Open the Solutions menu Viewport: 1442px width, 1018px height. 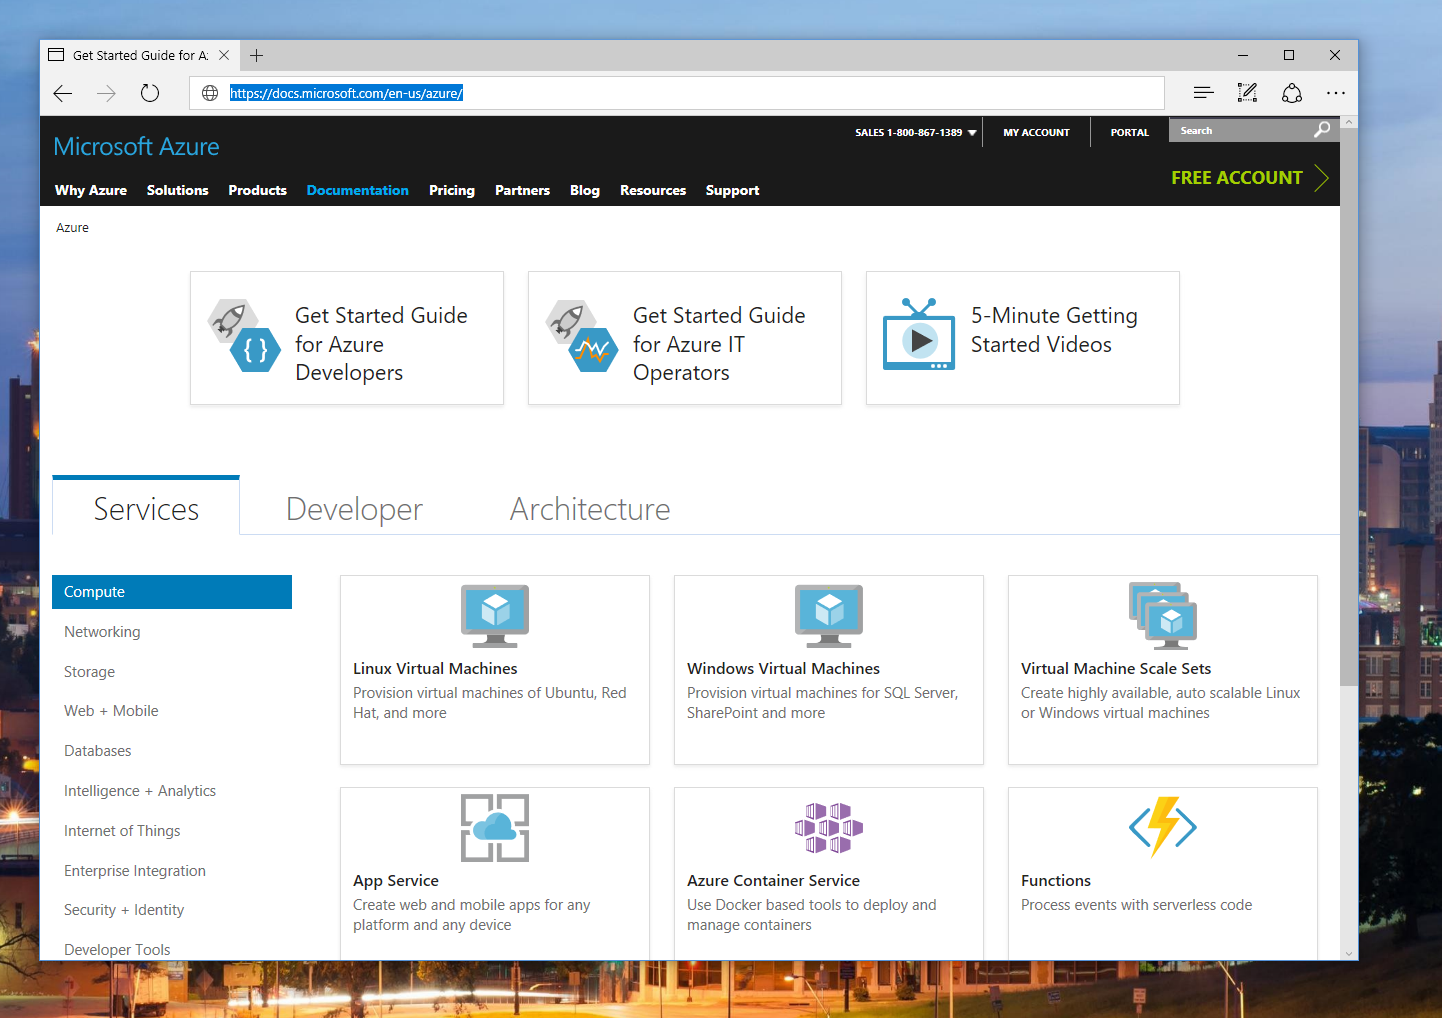[178, 190]
